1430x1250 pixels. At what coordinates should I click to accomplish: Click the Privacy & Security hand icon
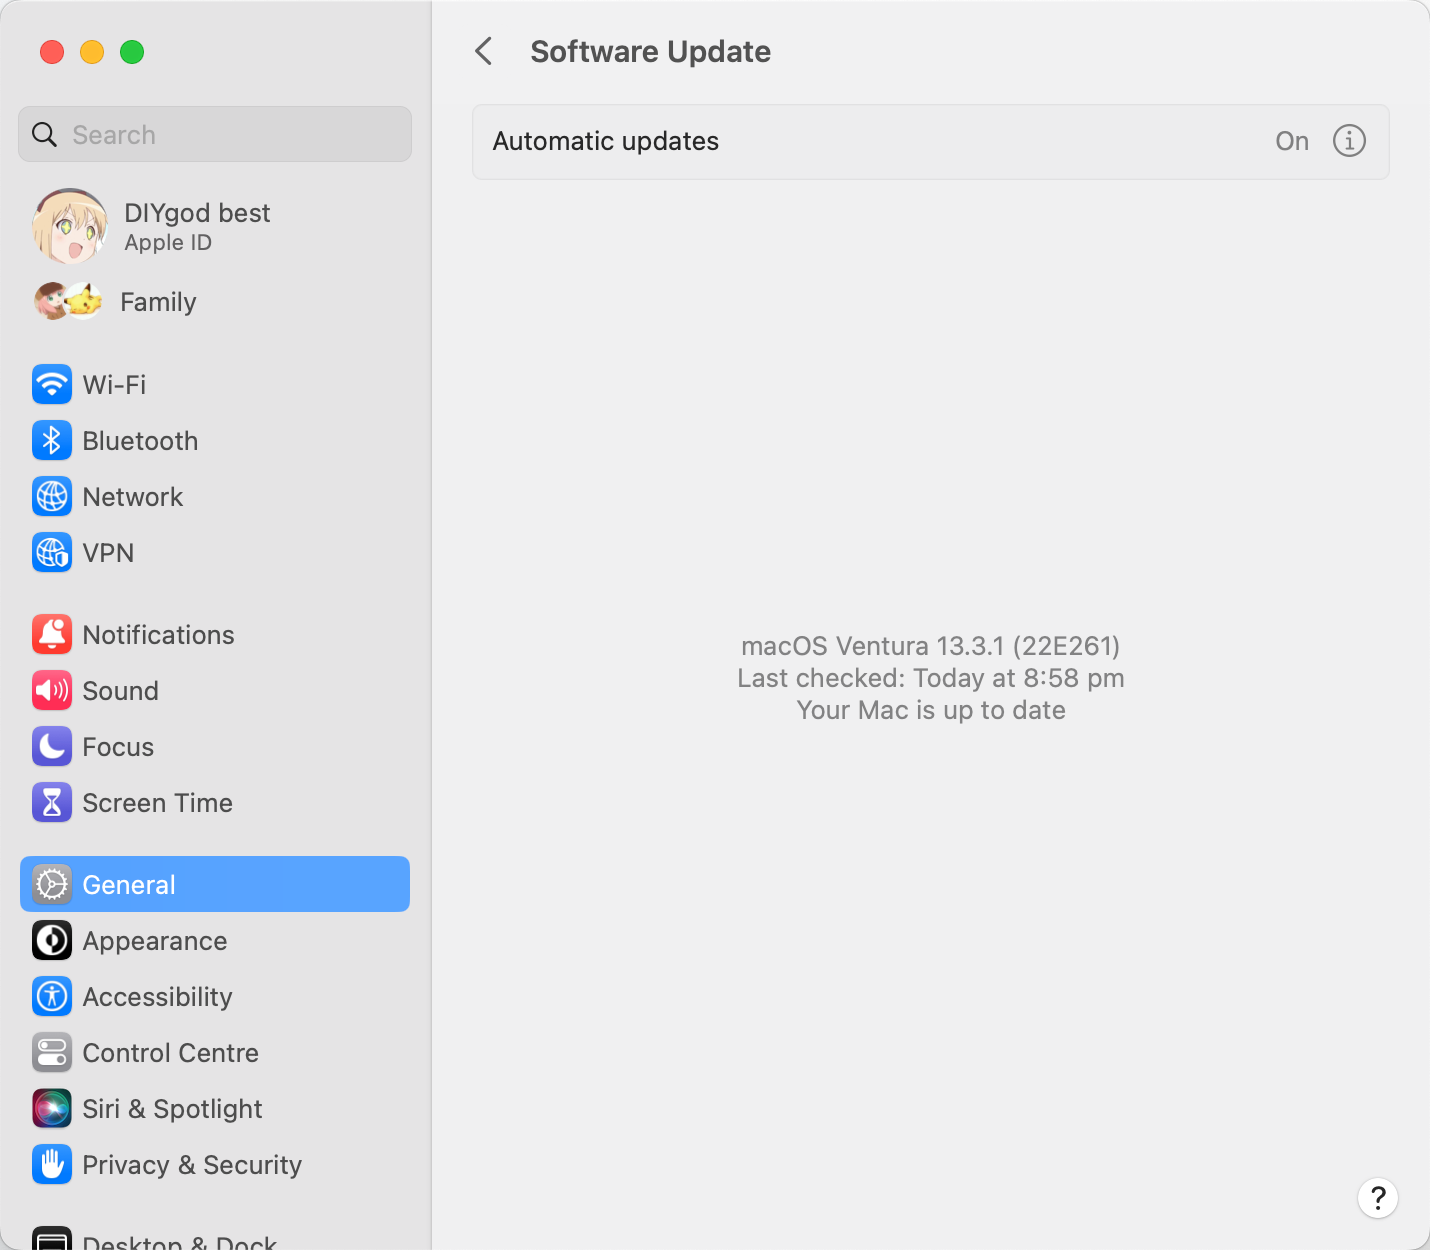coord(52,1164)
